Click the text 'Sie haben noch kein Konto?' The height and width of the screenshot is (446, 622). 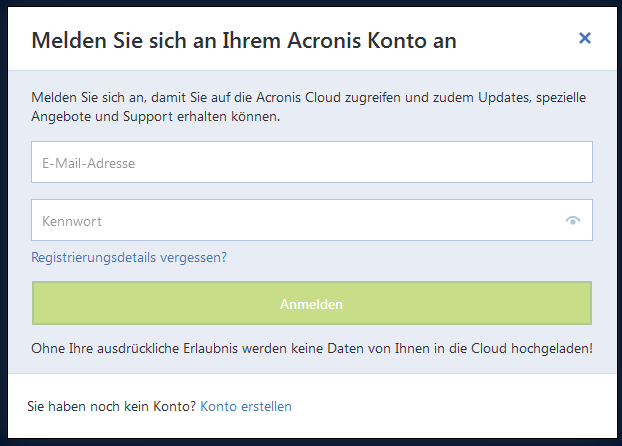(x=111, y=406)
